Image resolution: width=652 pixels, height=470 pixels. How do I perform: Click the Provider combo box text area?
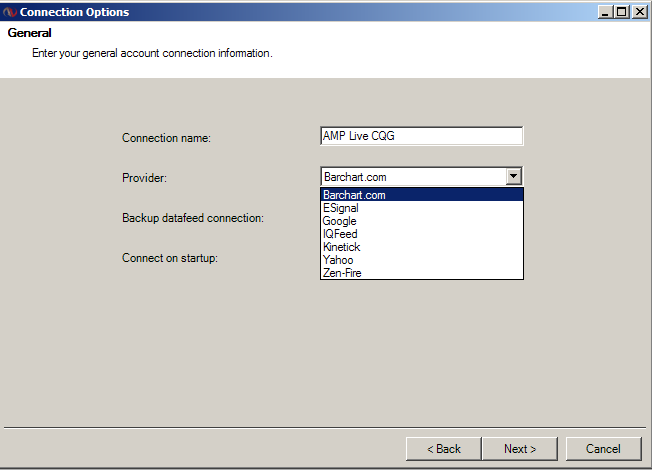412,177
